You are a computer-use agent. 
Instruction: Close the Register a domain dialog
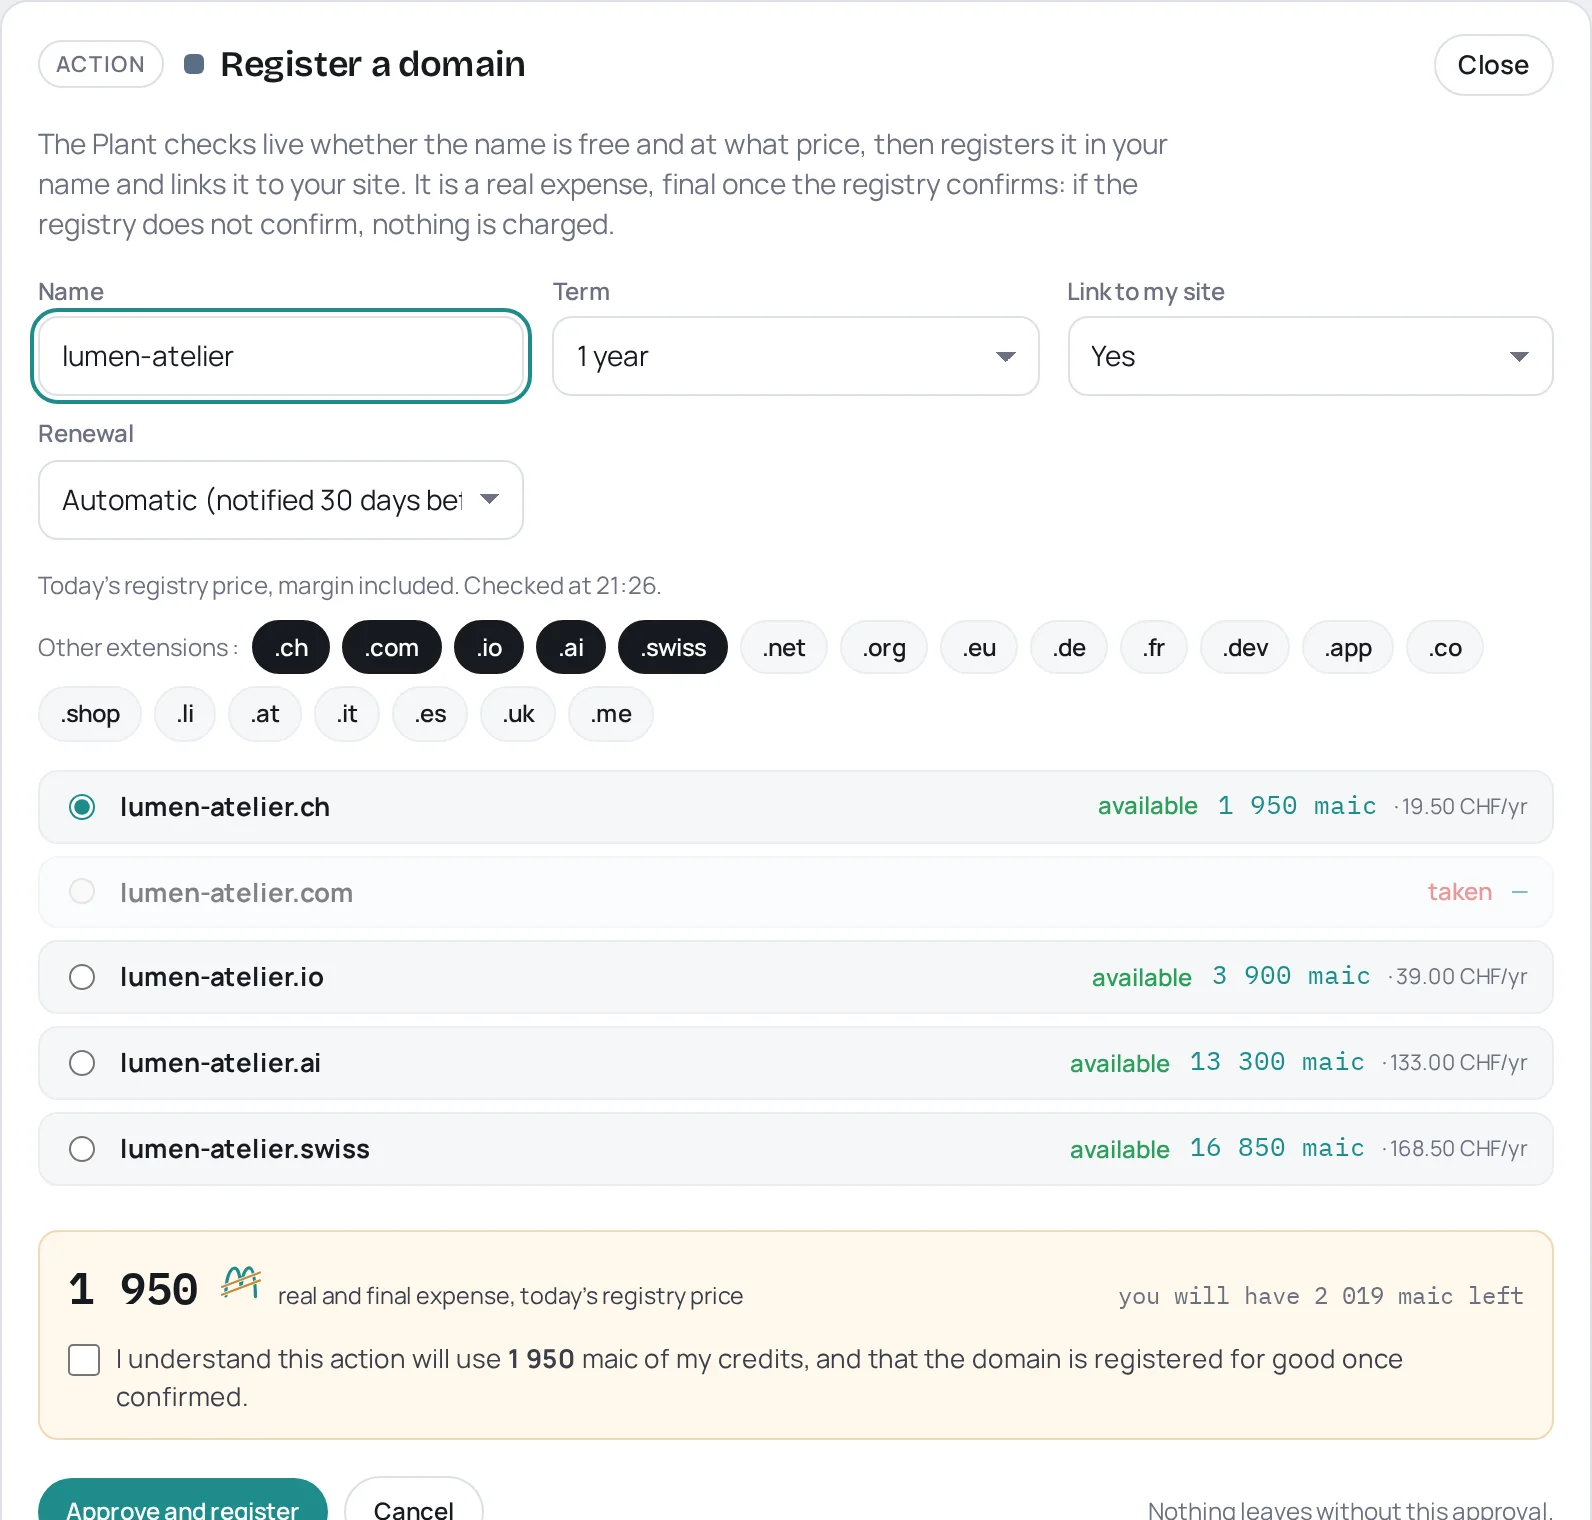[1493, 65]
